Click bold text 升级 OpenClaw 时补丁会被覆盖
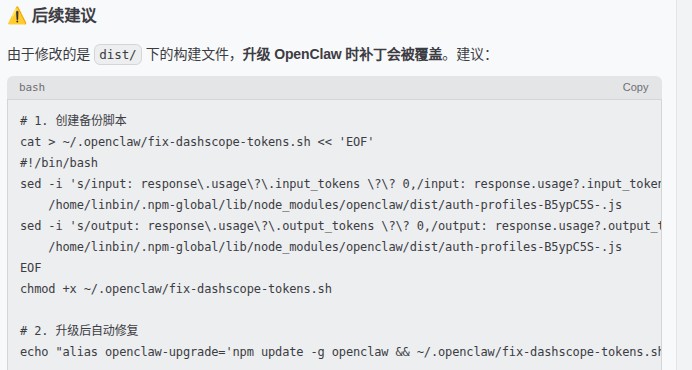The image size is (692, 370). click(x=342, y=54)
